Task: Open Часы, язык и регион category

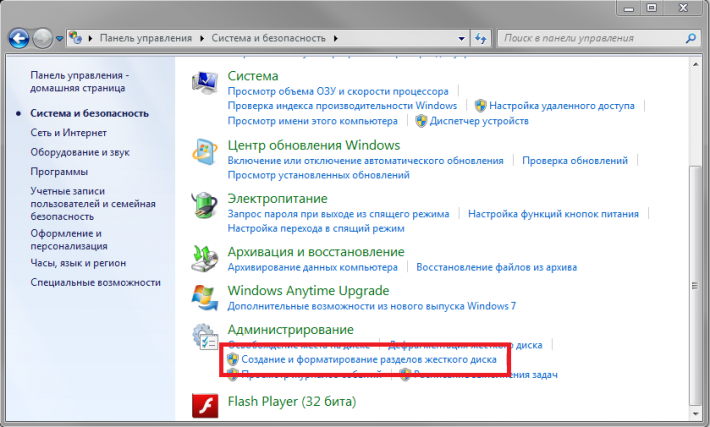Action: coord(78,263)
